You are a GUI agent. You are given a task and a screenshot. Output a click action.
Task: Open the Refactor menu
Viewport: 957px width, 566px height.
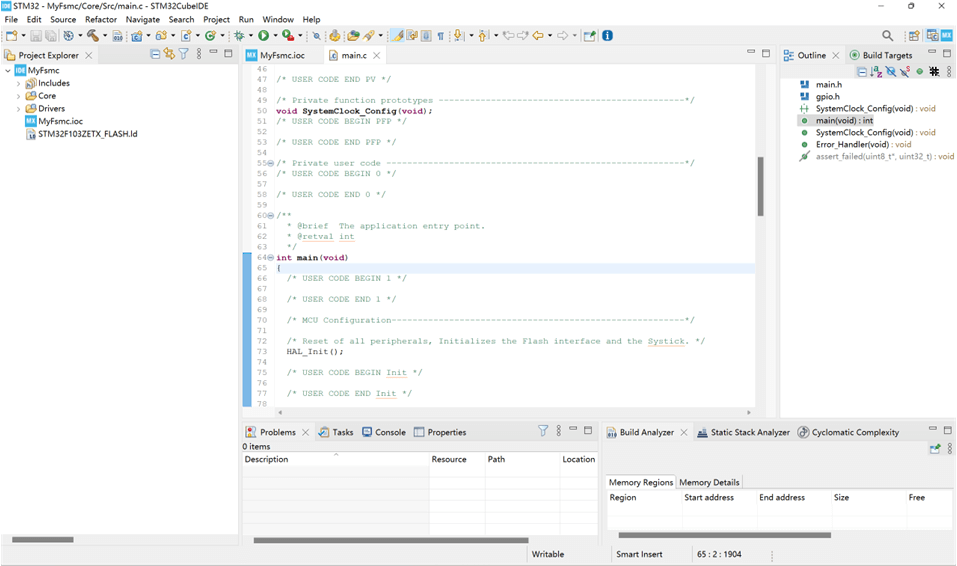tap(101, 20)
